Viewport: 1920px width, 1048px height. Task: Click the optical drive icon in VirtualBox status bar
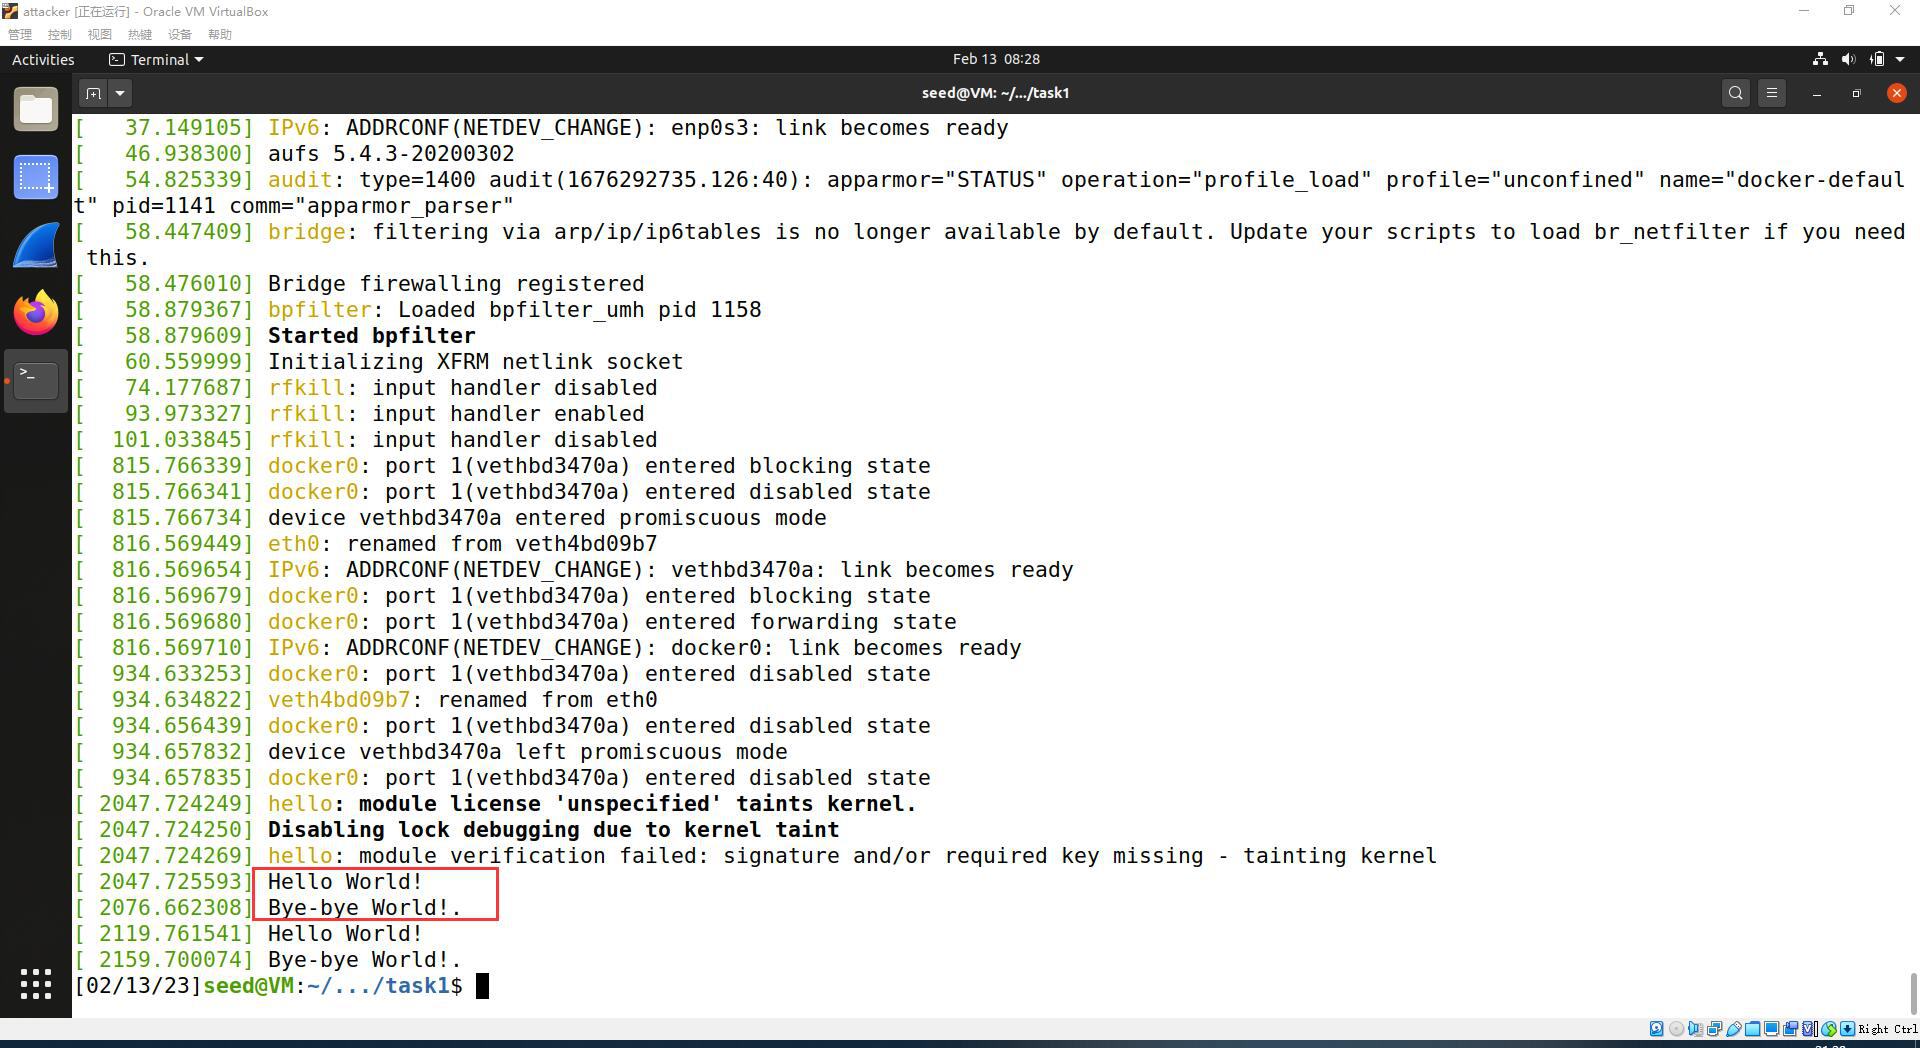1676,1029
